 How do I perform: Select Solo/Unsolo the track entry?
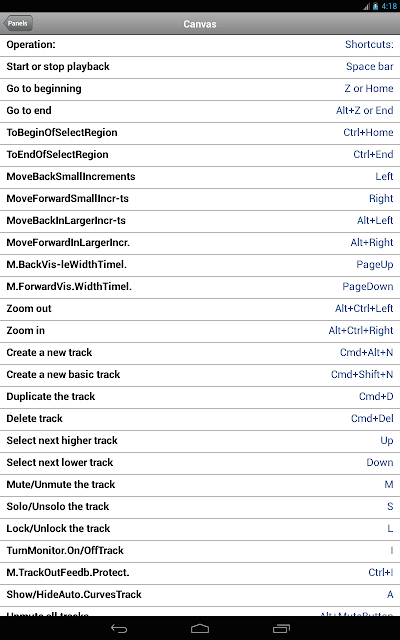click(200, 507)
